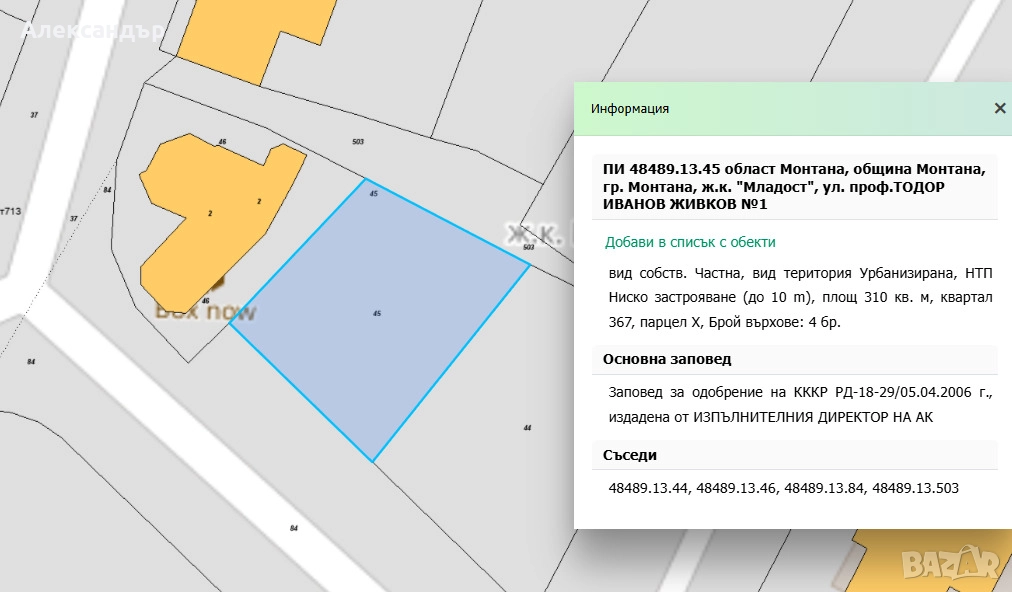This screenshot has height=592, width=1012.
Task: Click the Bazar watermark logo
Action: click(x=954, y=566)
